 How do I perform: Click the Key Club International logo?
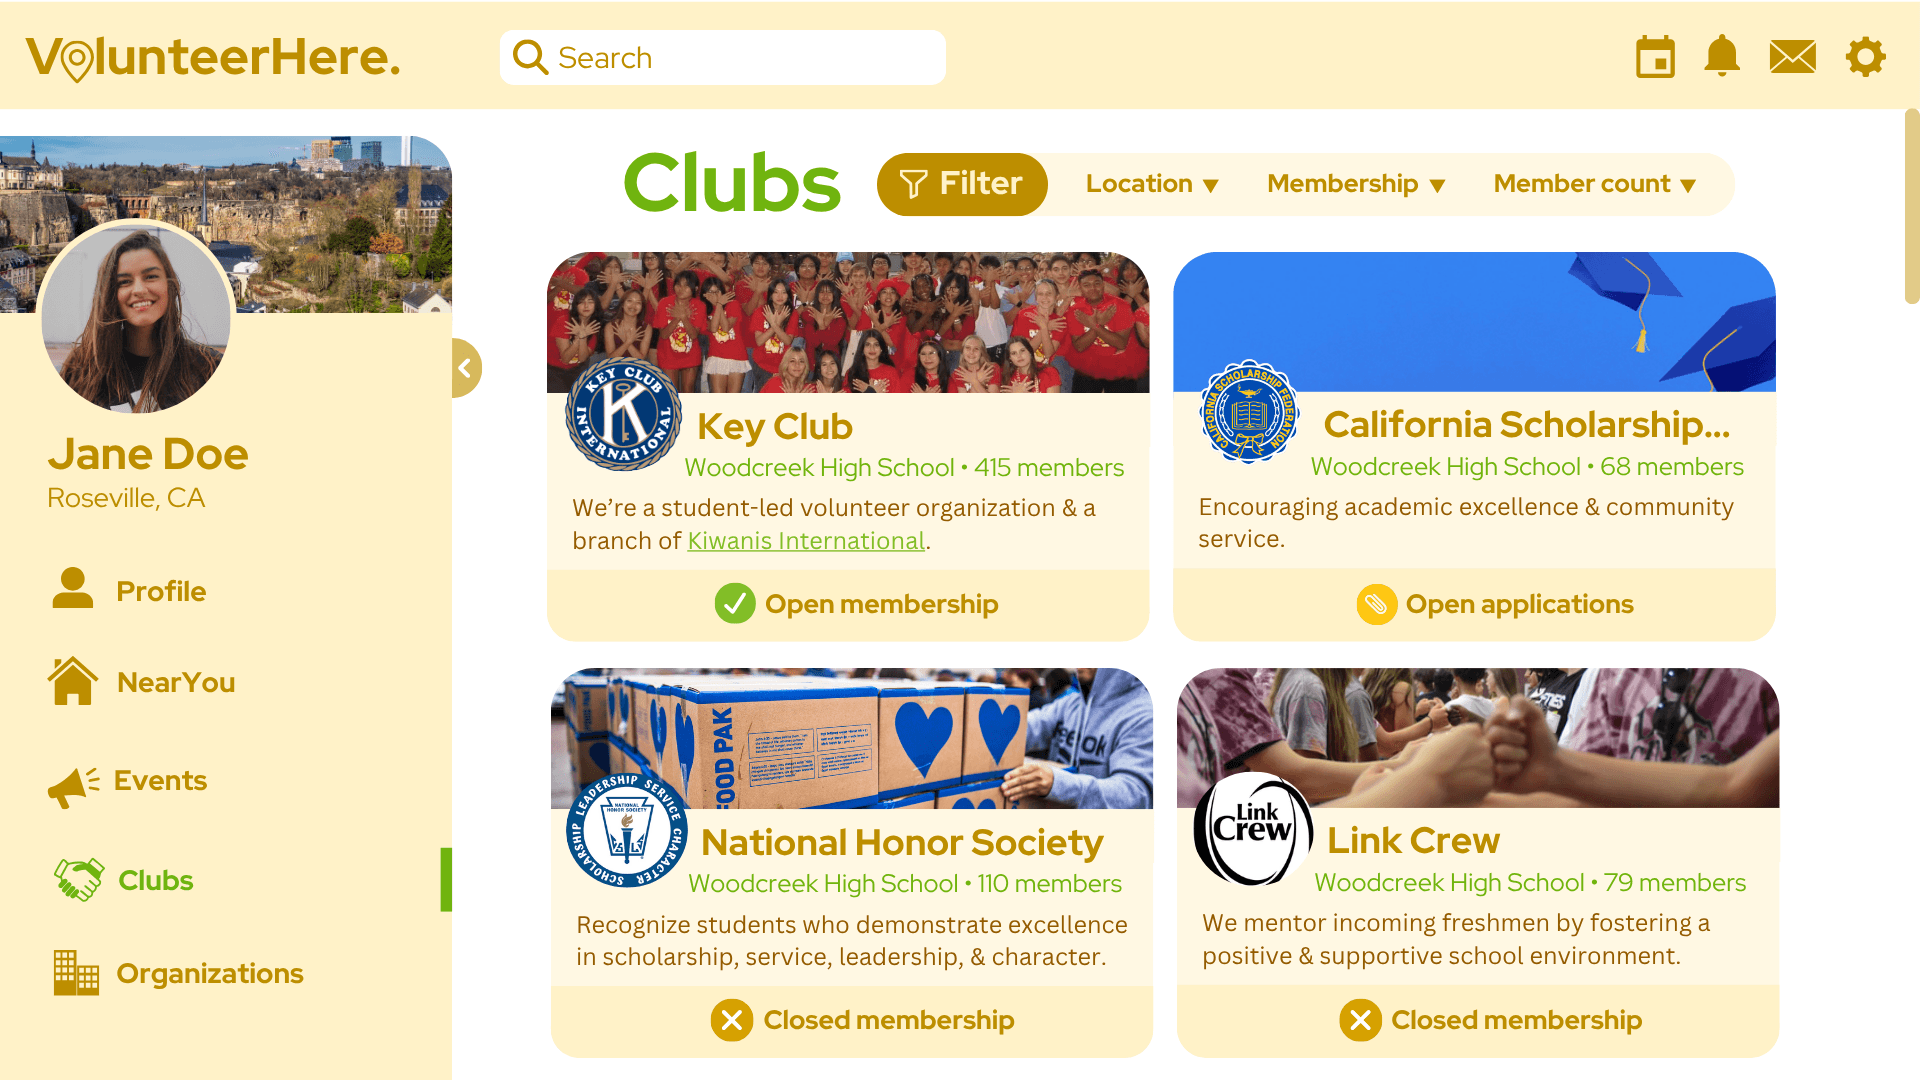point(624,414)
